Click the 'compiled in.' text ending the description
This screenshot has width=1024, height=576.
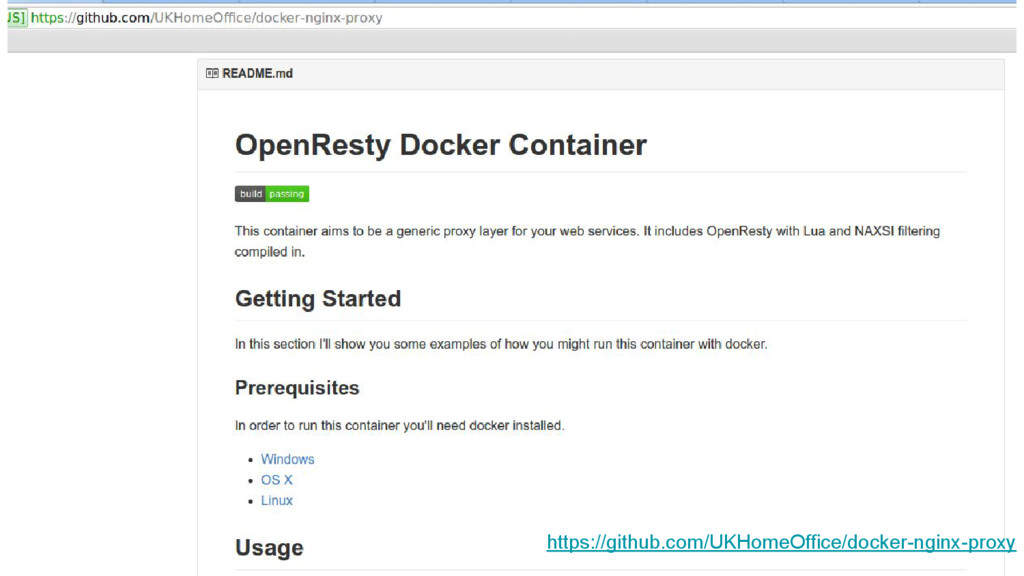[x=269, y=252]
